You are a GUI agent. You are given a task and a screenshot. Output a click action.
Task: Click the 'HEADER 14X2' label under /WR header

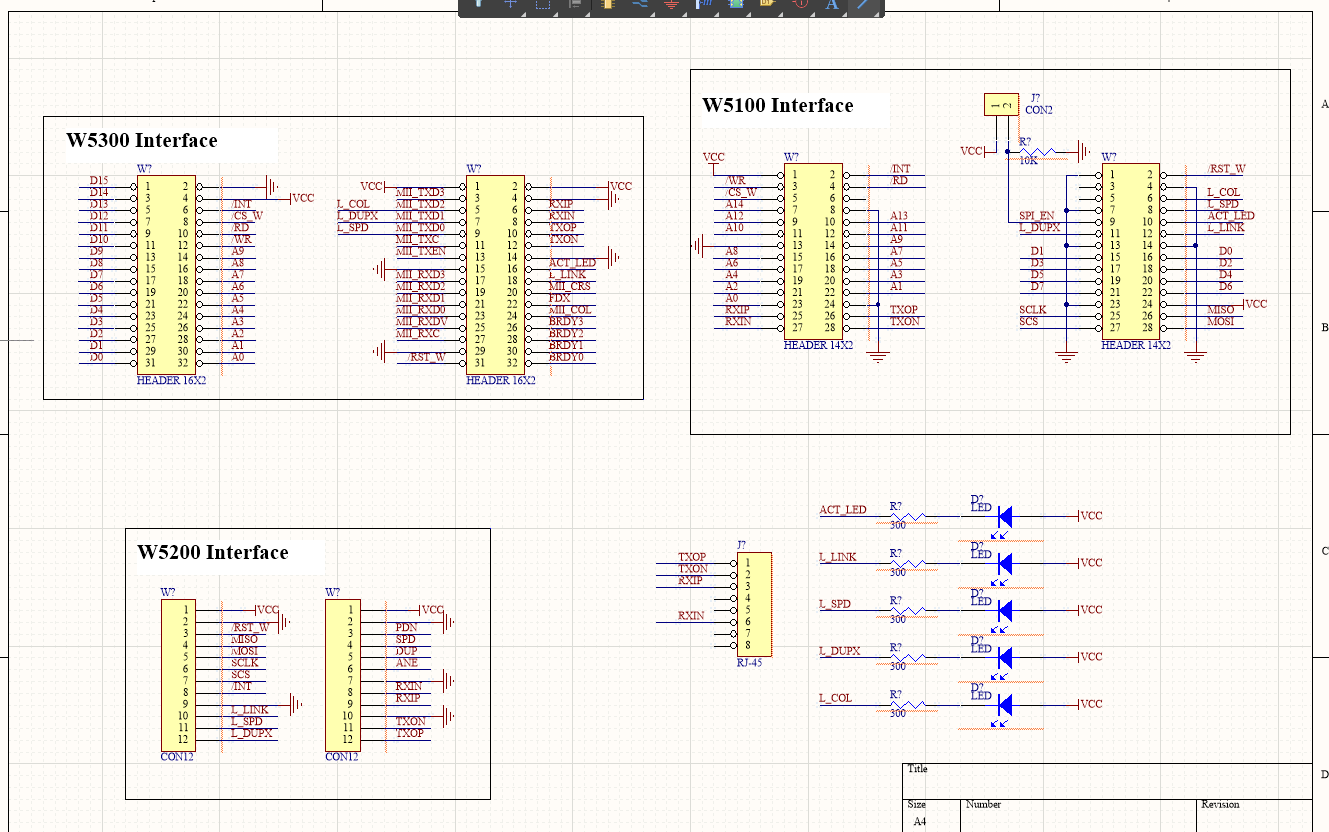(818, 345)
